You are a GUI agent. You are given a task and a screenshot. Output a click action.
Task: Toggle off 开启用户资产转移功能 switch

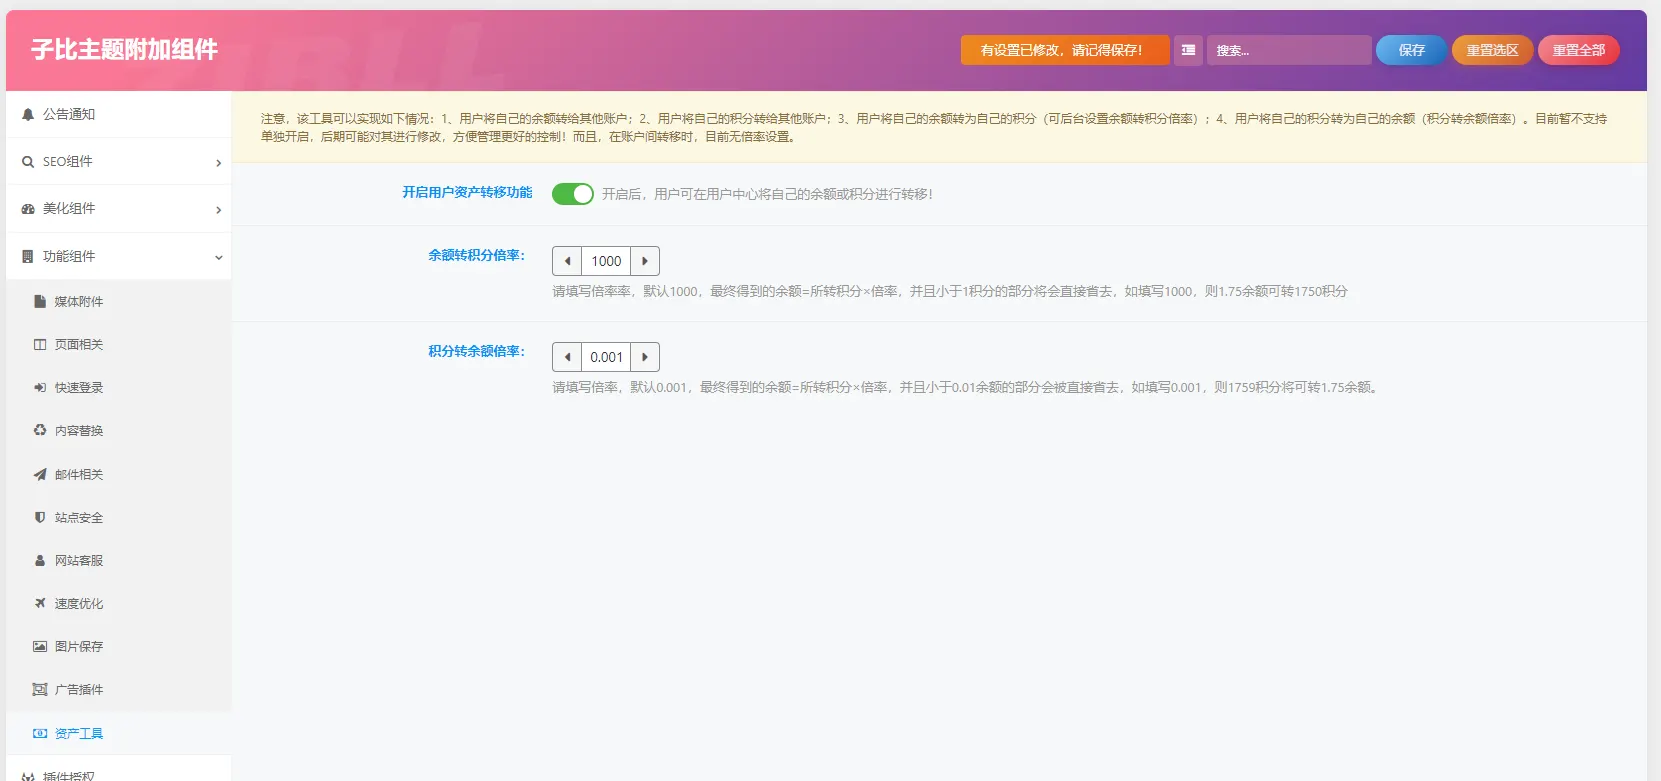[573, 194]
